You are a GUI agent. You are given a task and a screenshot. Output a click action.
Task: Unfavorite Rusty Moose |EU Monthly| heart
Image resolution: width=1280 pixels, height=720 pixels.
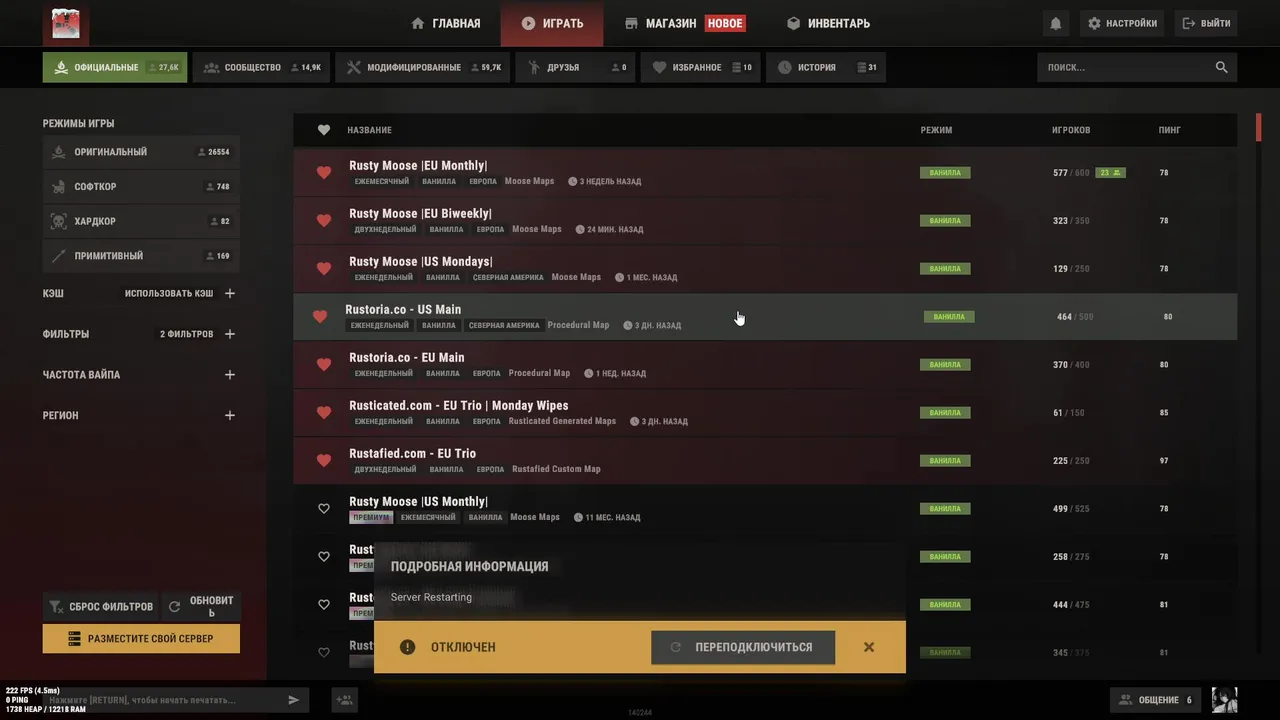324,173
